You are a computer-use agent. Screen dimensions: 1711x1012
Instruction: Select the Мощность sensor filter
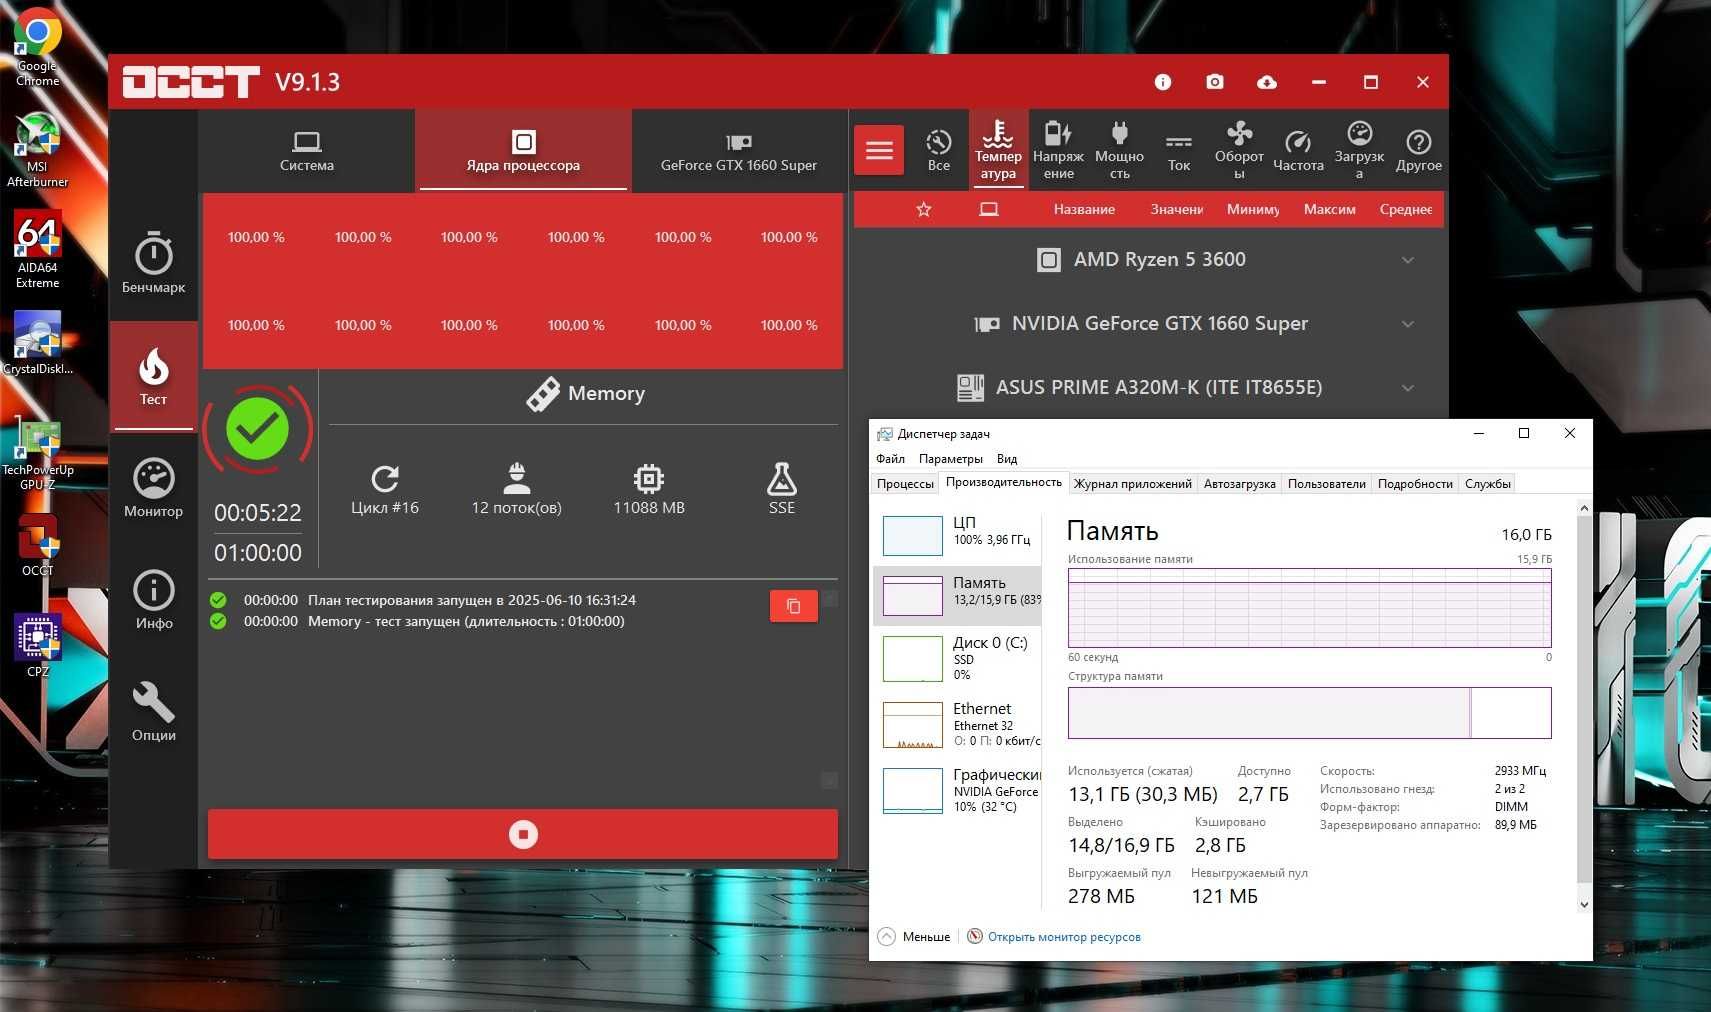1119,150
